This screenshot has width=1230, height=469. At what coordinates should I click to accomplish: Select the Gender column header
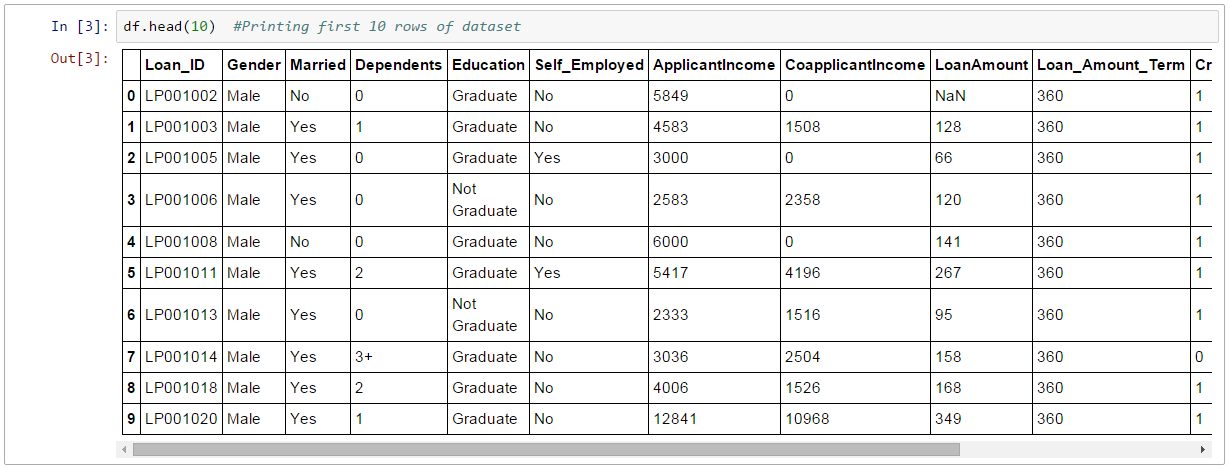click(254, 65)
